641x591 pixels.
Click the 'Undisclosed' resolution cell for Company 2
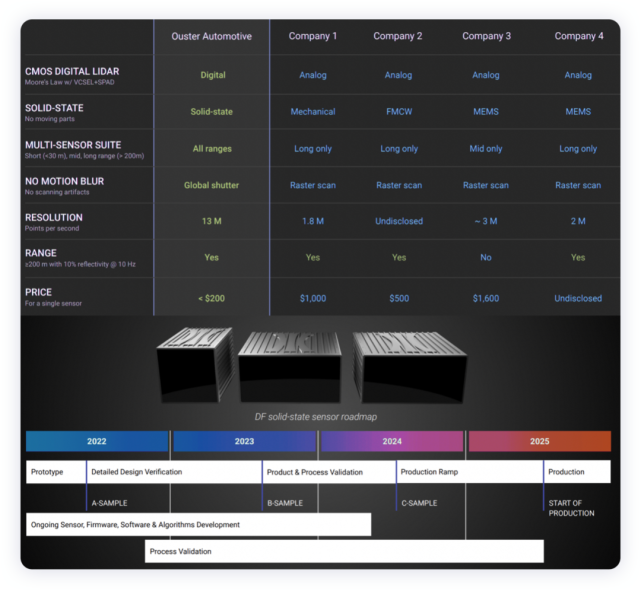tap(399, 221)
